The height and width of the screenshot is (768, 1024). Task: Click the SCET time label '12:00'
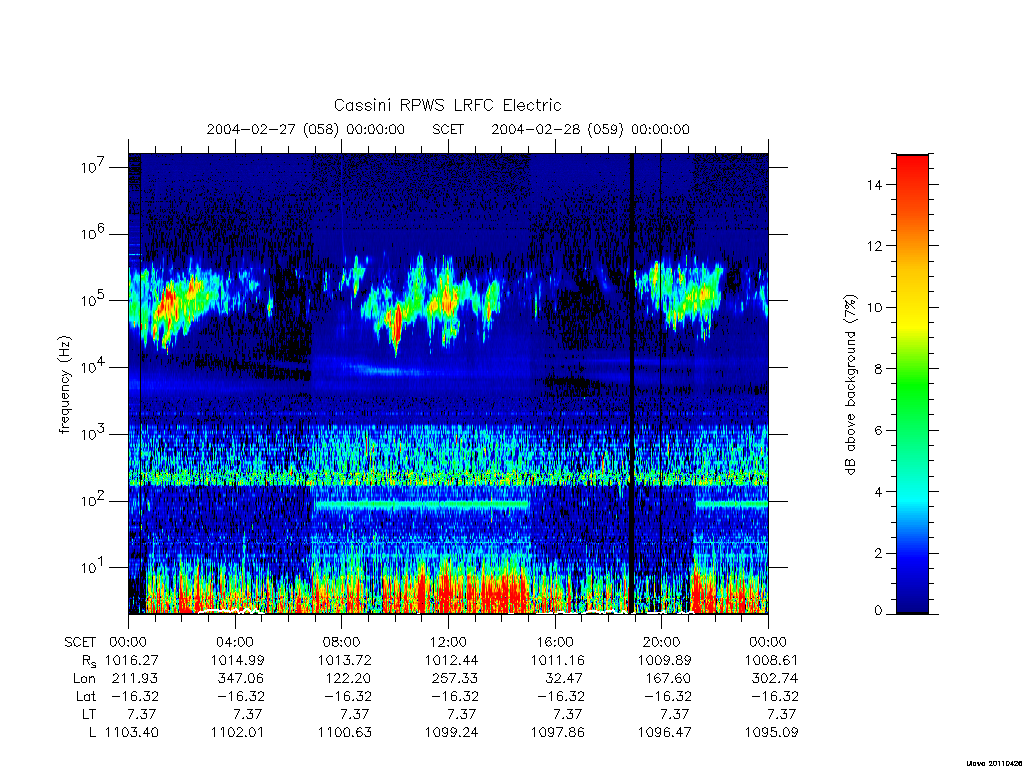(448, 642)
